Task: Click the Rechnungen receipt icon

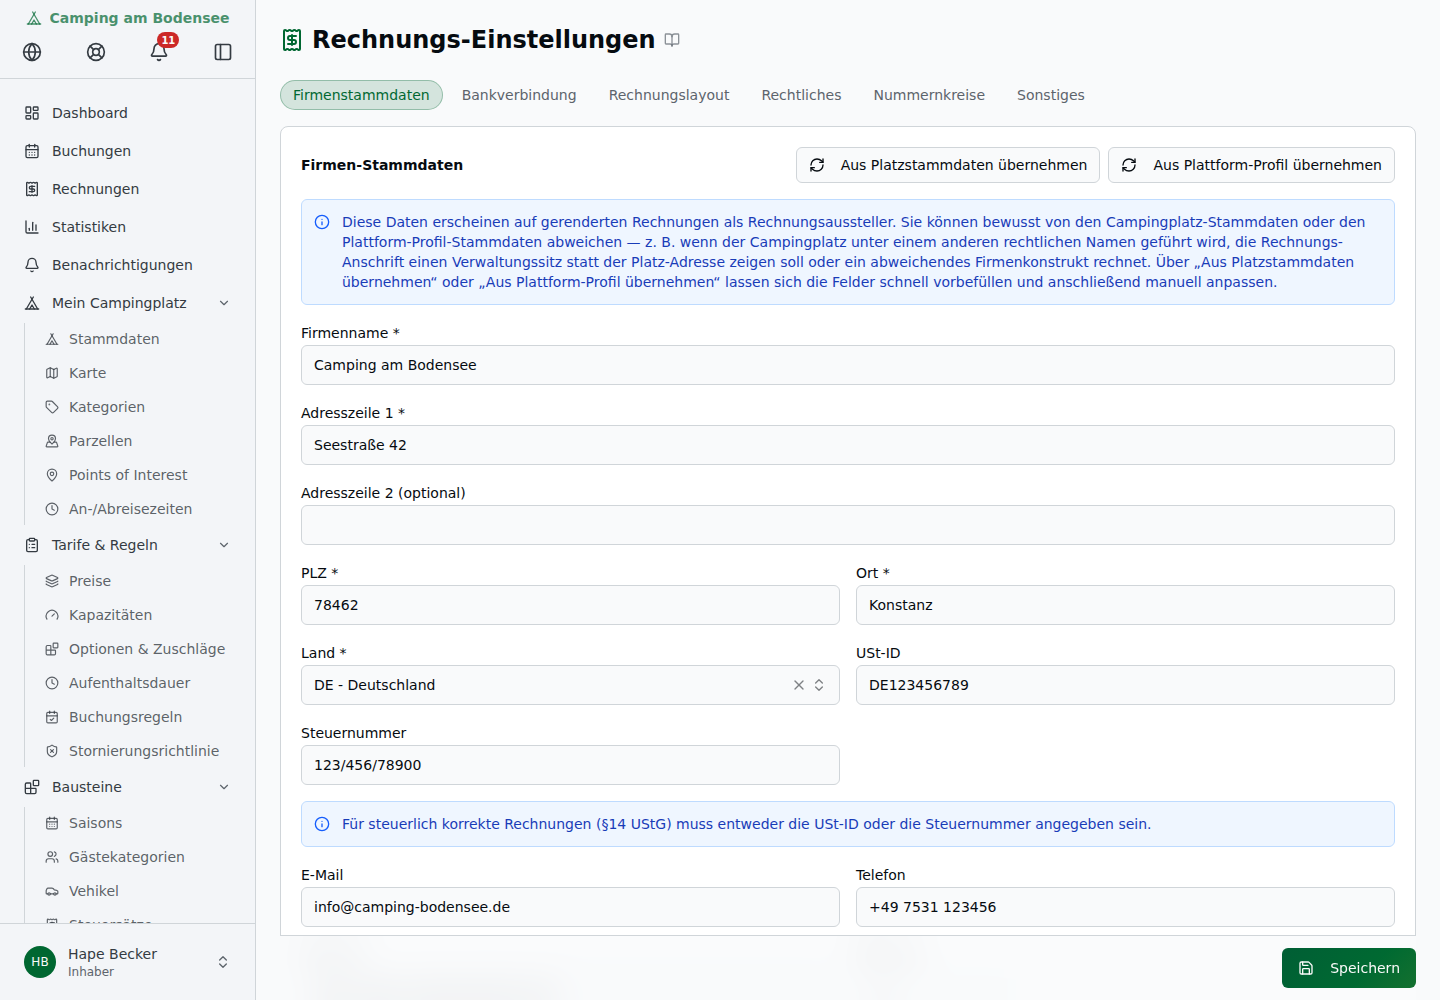Action: click(32, 189)
